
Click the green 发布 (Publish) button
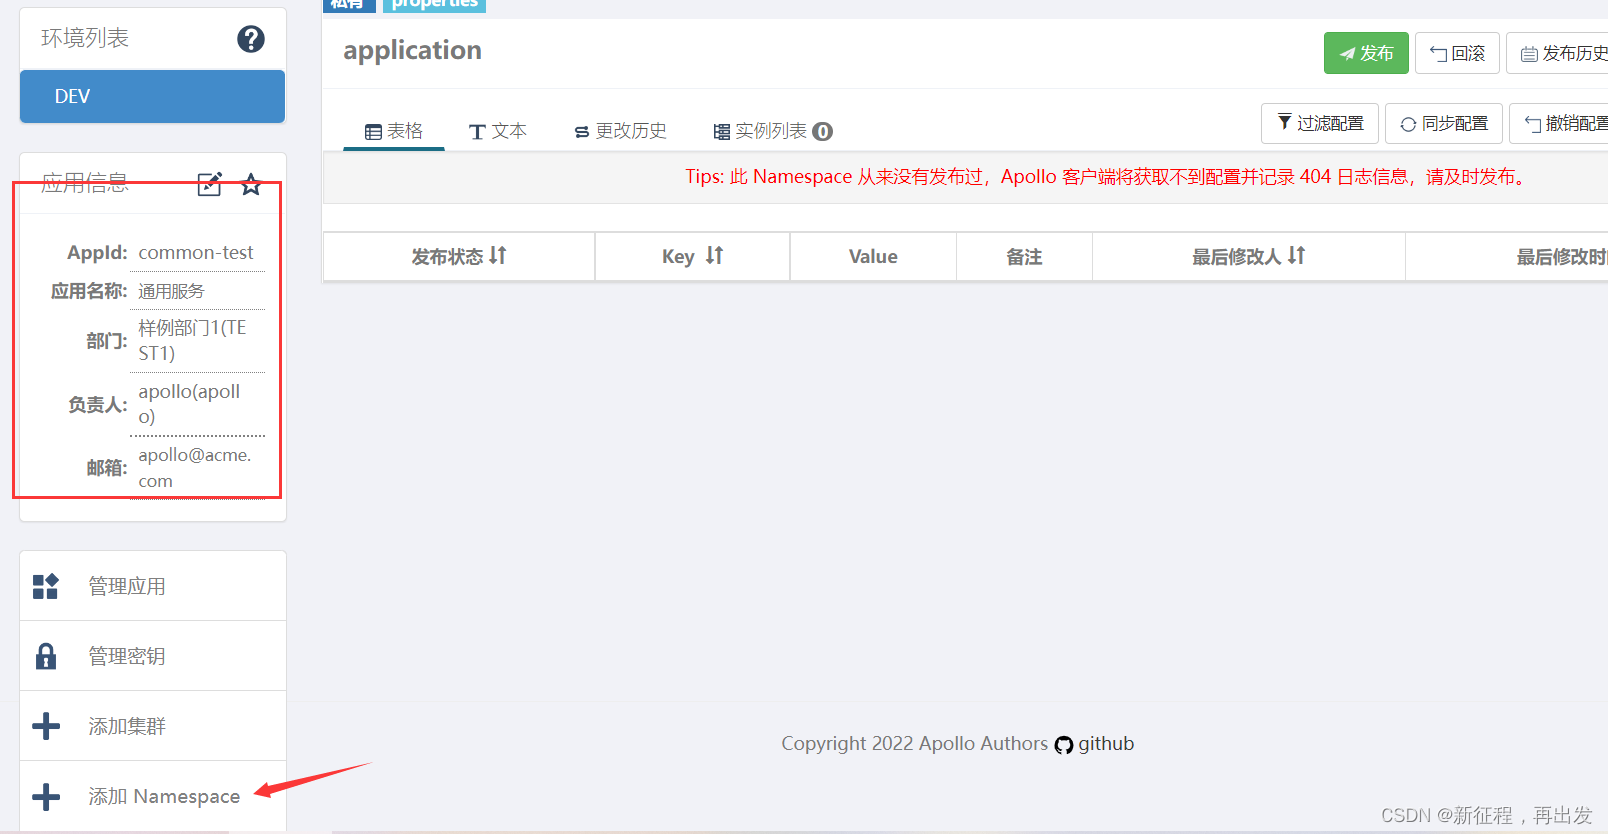[1366, 53]
